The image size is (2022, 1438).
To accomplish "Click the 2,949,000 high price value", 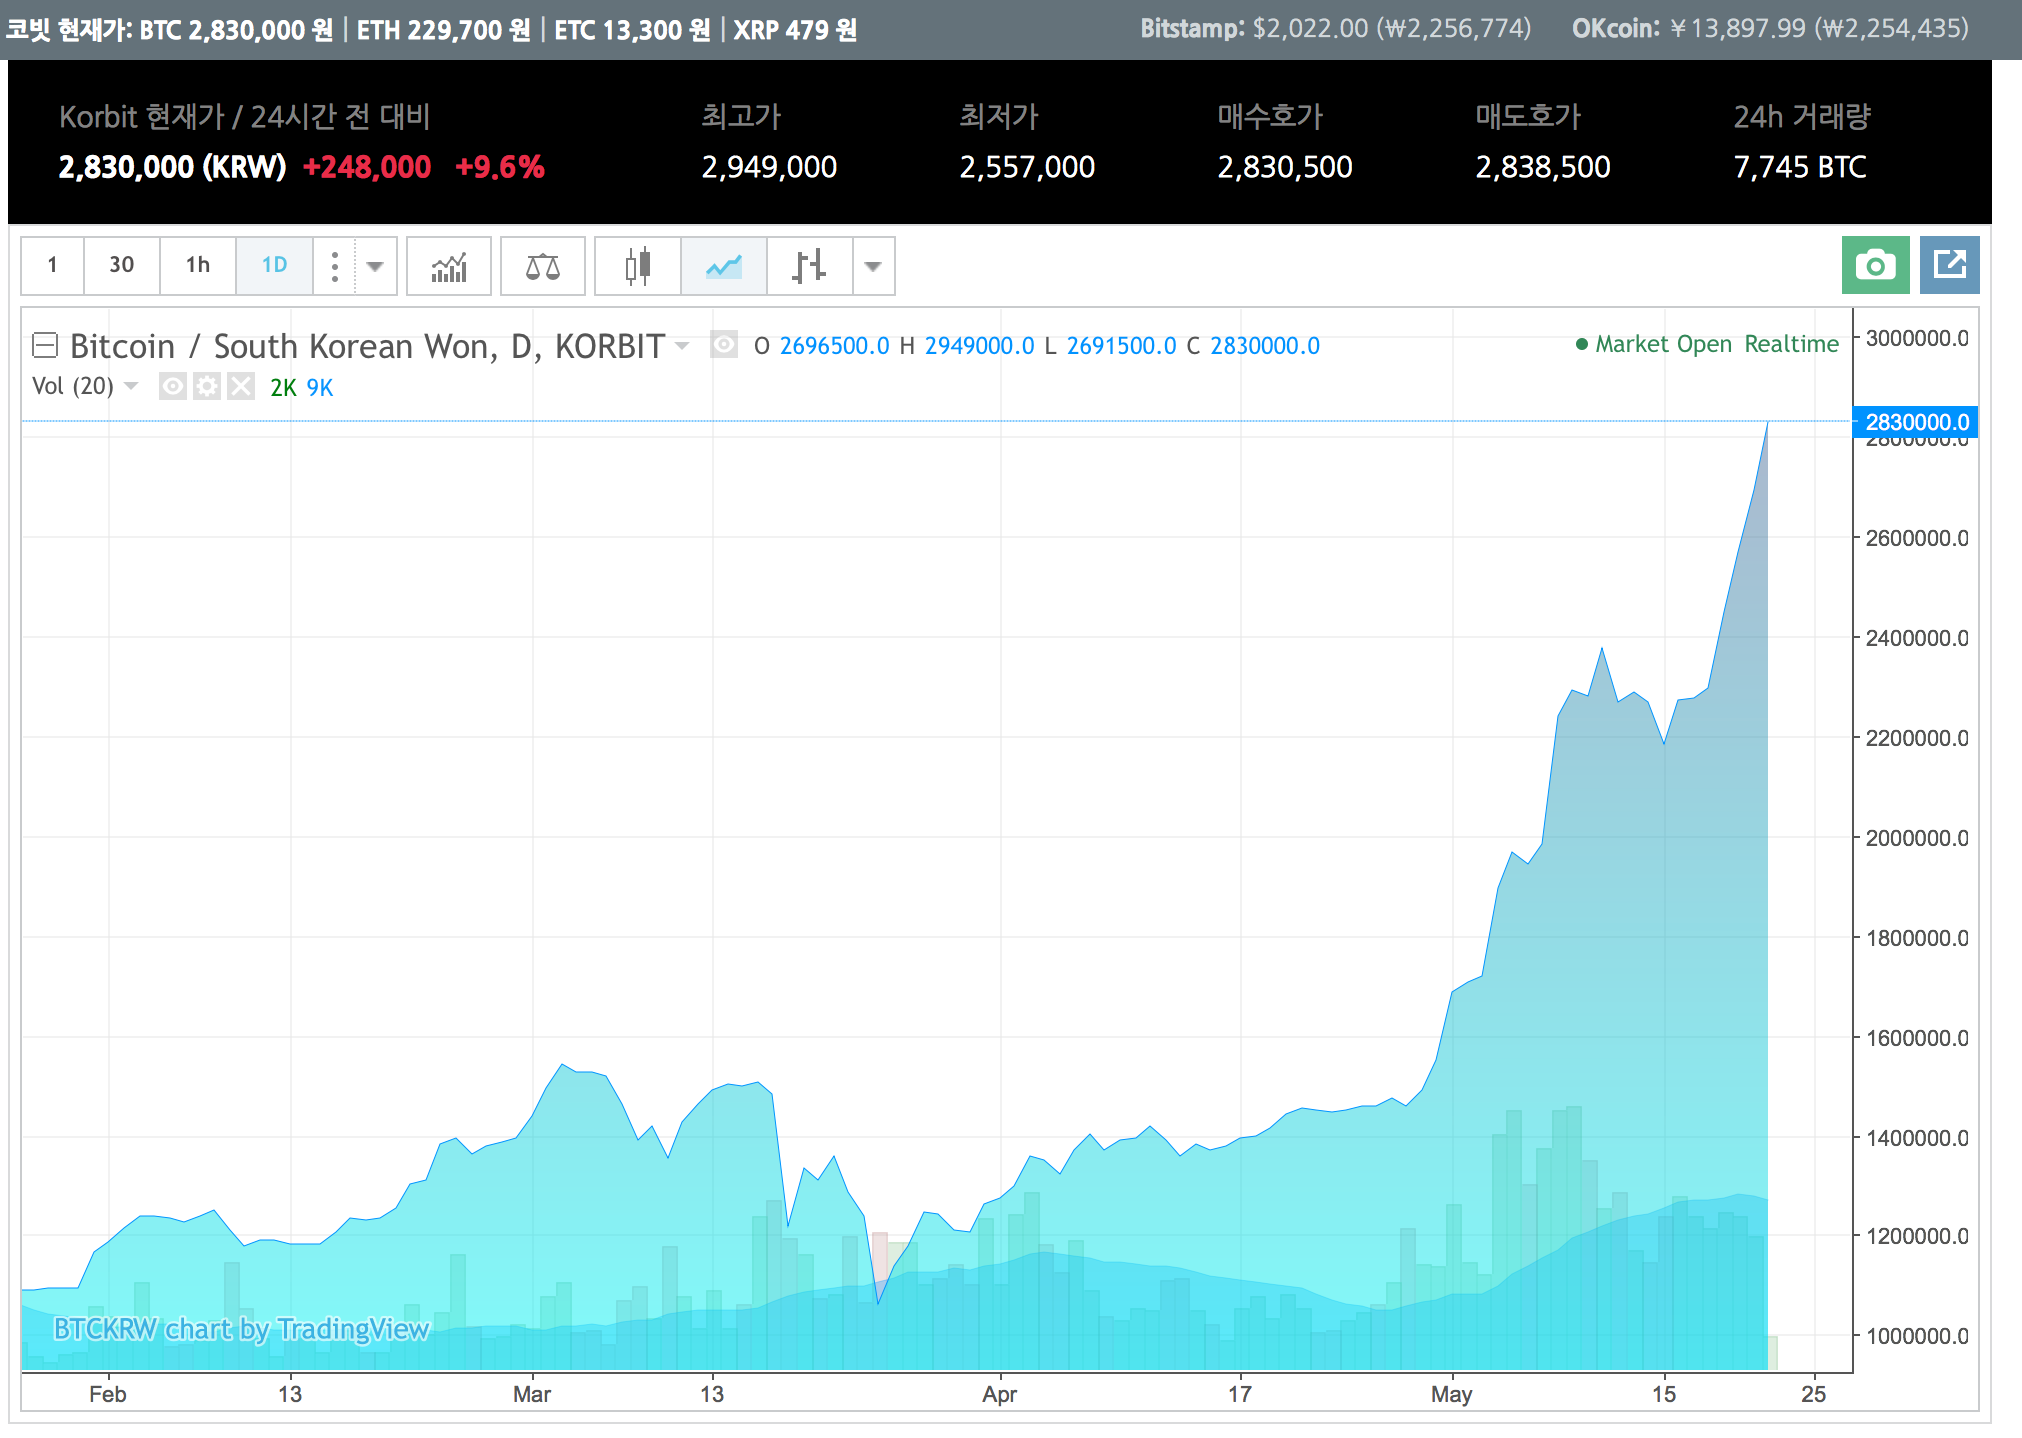I will [769, 167].
